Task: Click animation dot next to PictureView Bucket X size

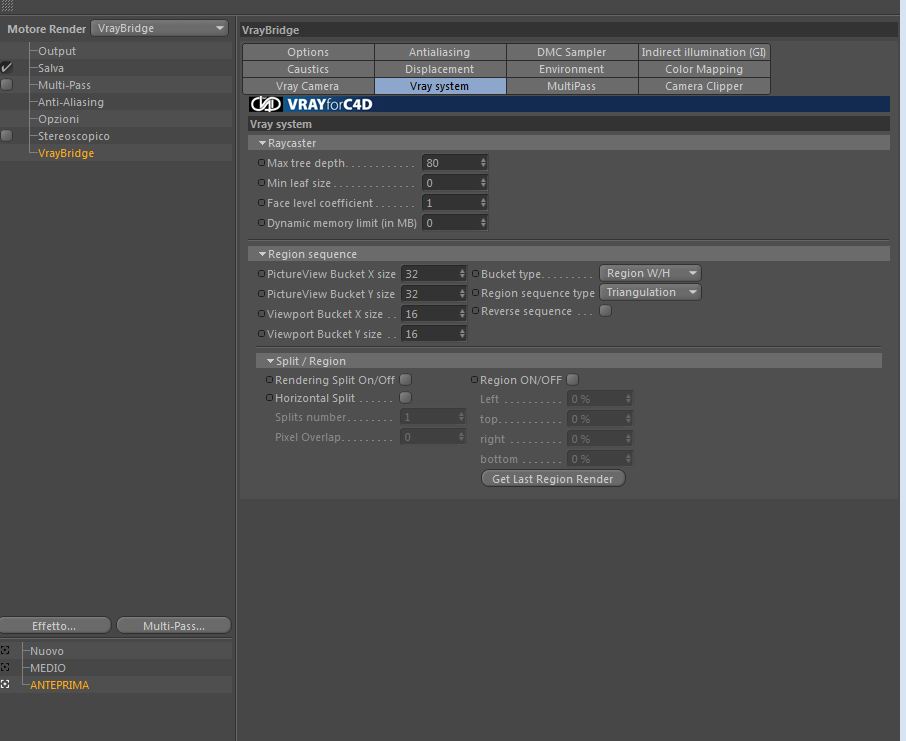Action: pyautogui.click(x=261, y=274)
